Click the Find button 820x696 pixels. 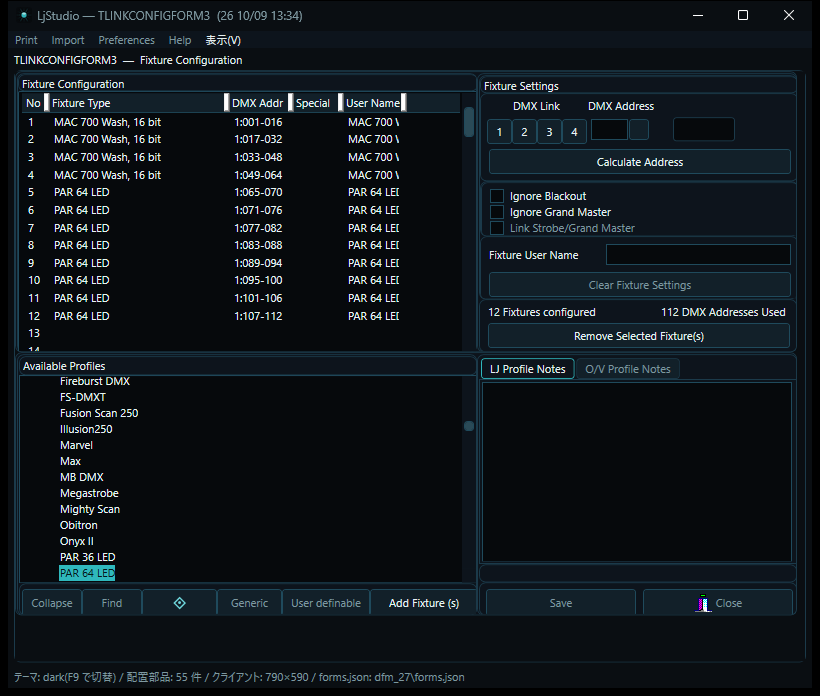pos(111,603)
